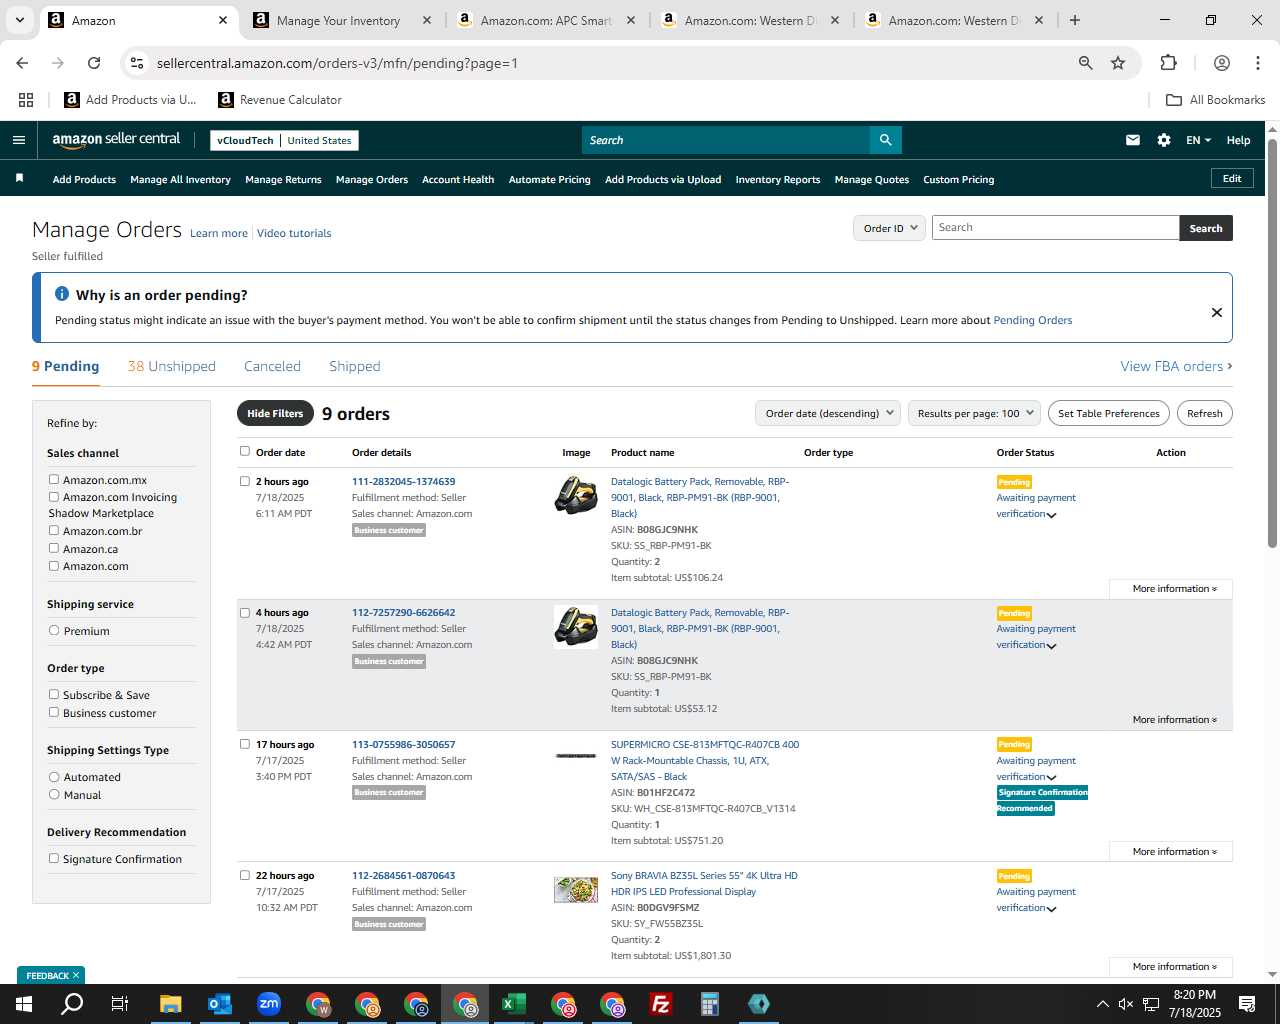The width and height of the screenshot is (1280, 1024).
Task: Check the Subscribe & Save order type
Action: coord(54,694)
